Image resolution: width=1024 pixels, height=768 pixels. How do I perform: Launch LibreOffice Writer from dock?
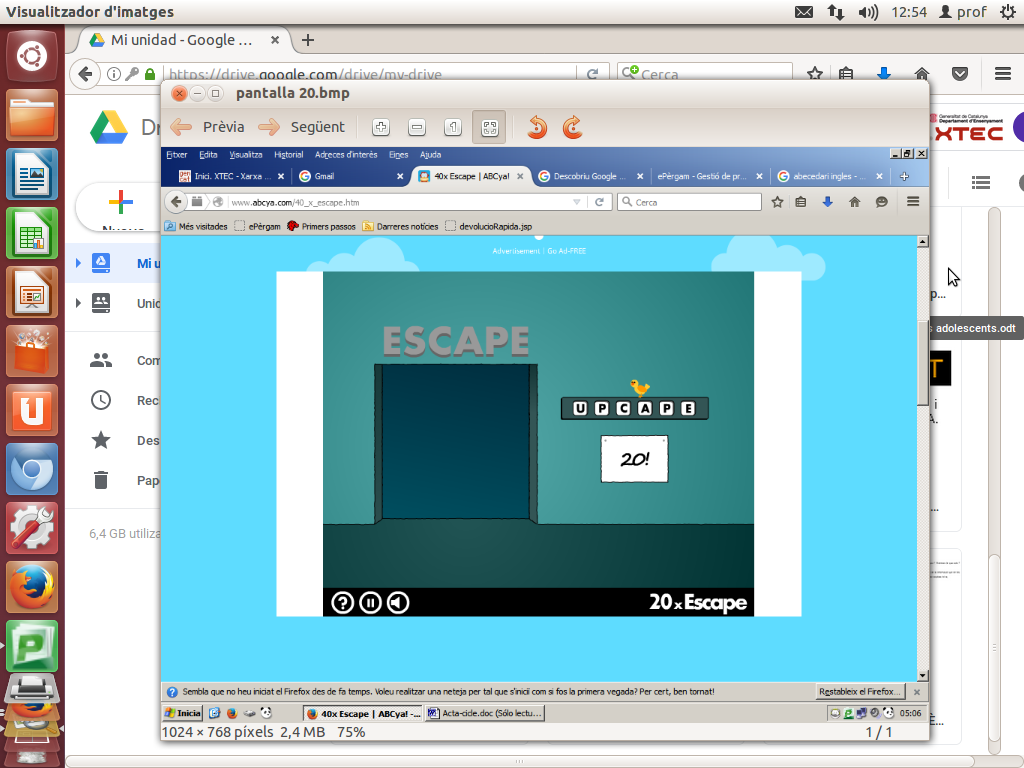click(x=32, y=174)
